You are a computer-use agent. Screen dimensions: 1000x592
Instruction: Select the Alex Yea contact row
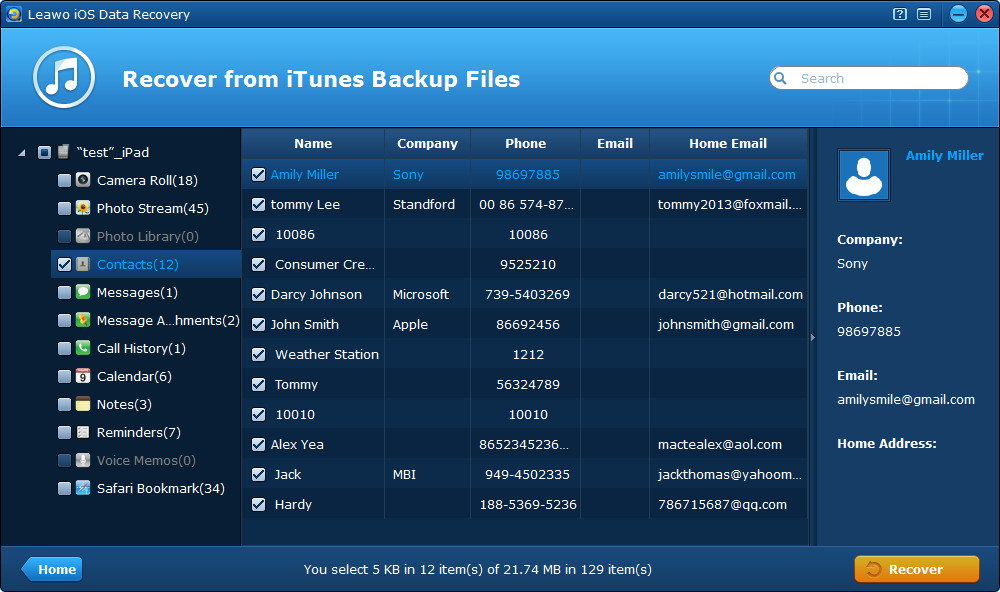[x=525, y=444]
